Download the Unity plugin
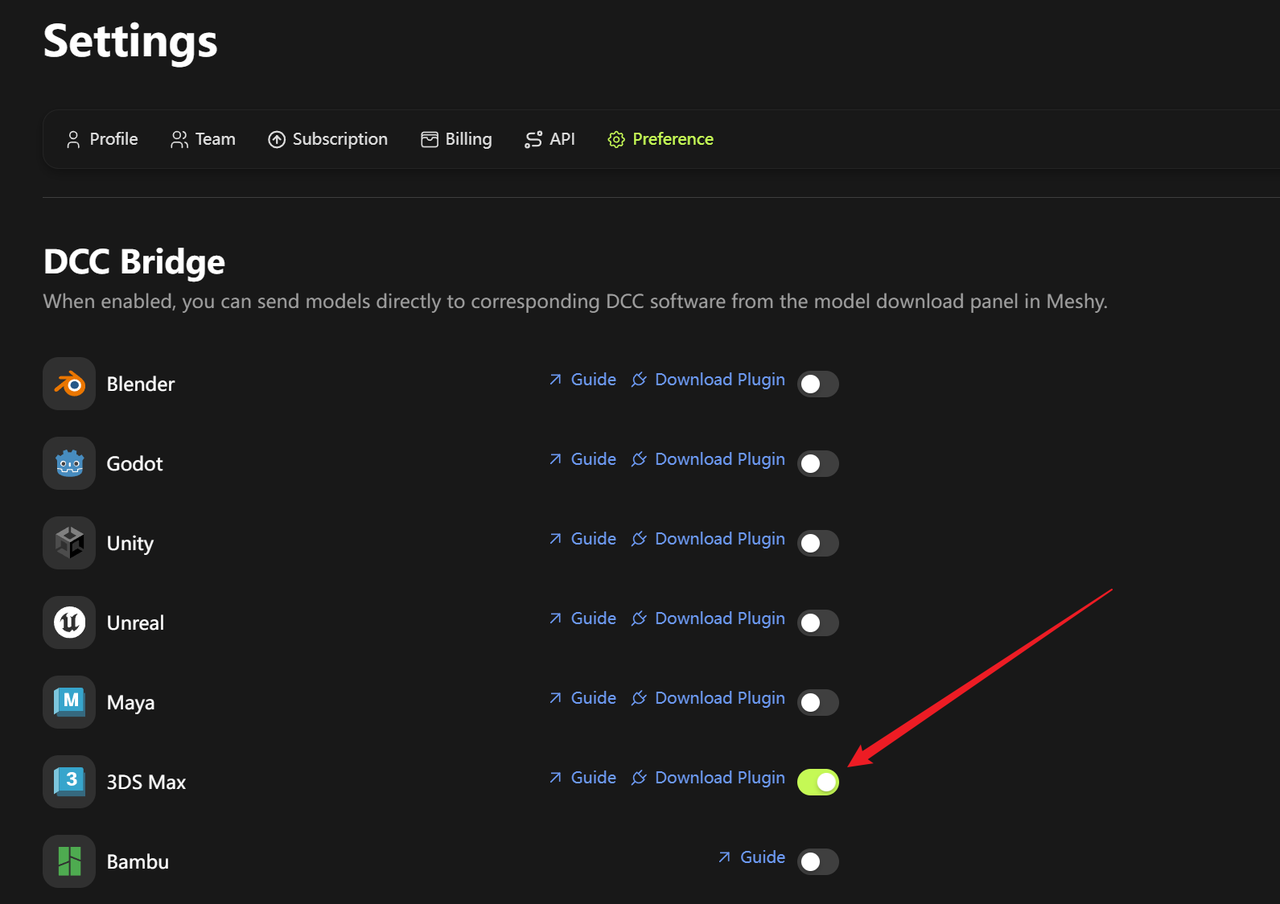Screen dimensions: 1280x904 pos(708,538)
